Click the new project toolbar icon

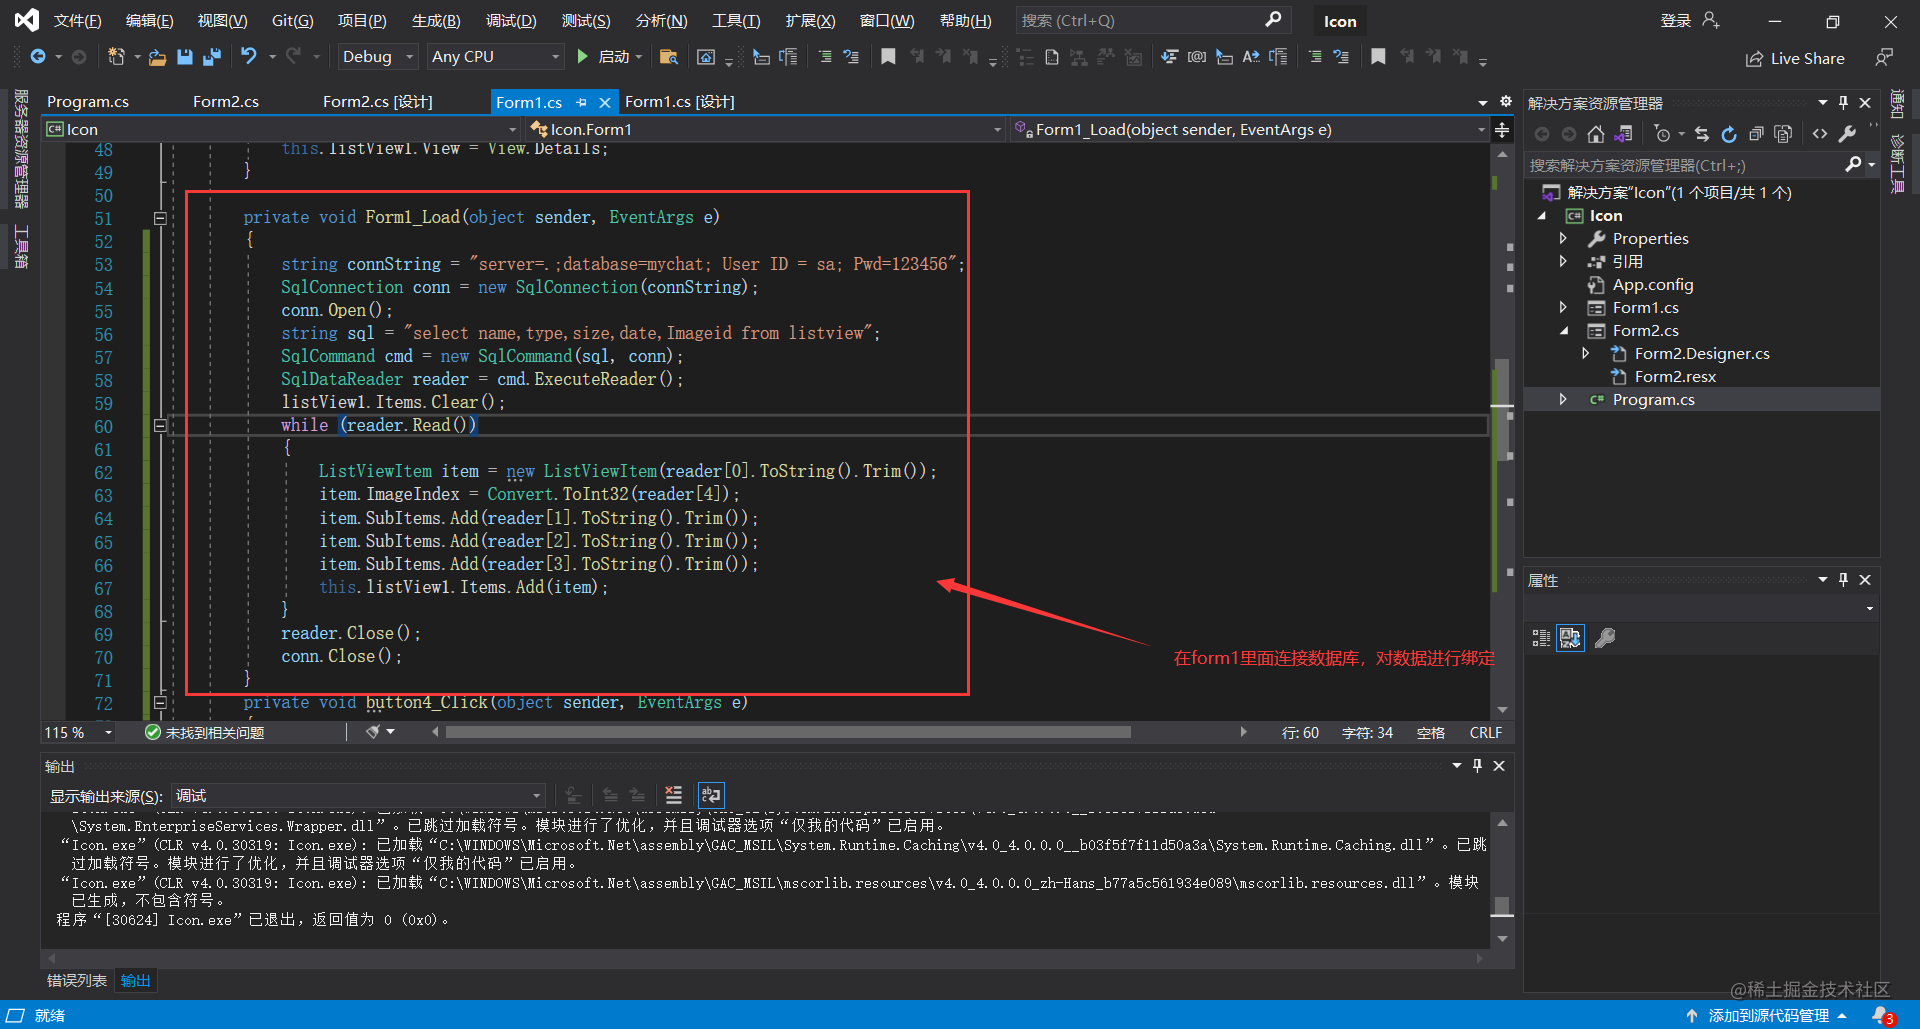116,57
